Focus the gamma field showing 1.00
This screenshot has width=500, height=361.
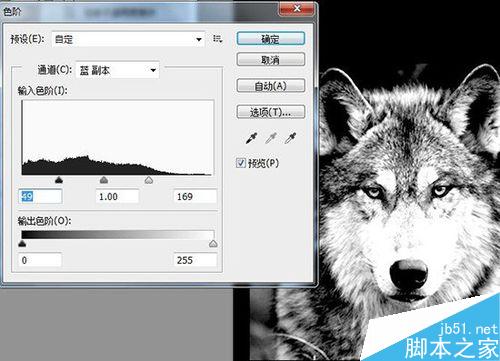[x=117, y=196]
